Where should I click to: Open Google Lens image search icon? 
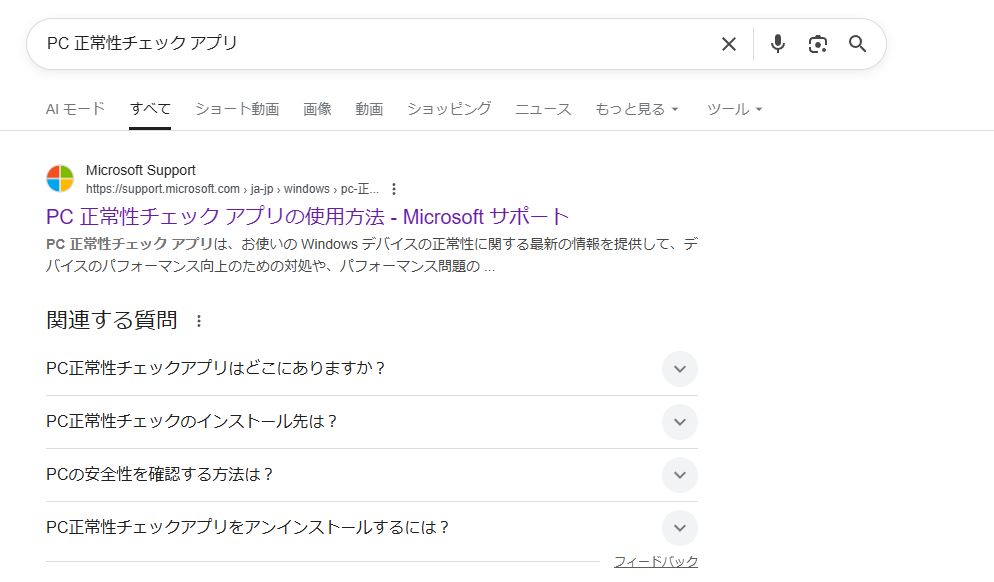[818, 44]
